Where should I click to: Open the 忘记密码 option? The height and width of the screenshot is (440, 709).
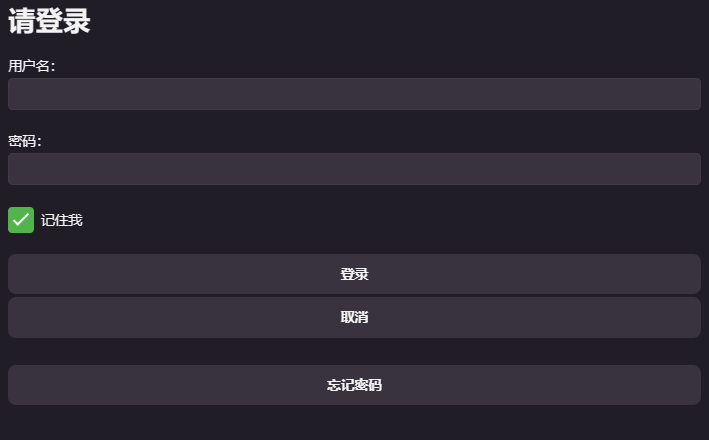click(354, 385)
